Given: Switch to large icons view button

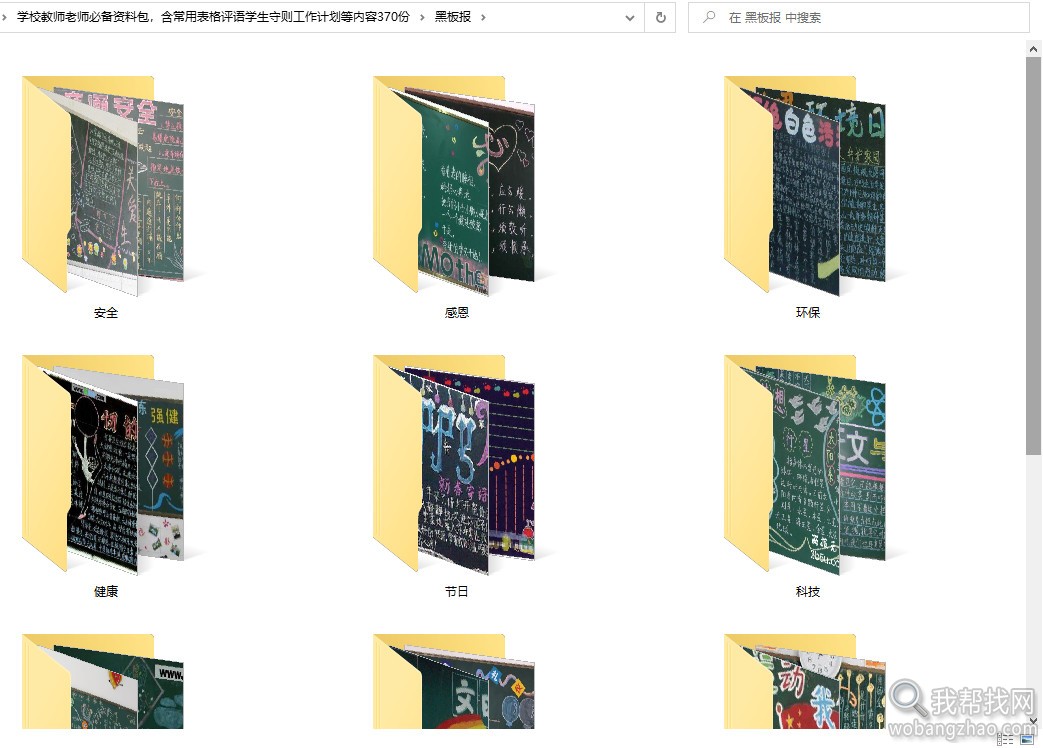Looking at the screenshot, I should (1026, 739).
